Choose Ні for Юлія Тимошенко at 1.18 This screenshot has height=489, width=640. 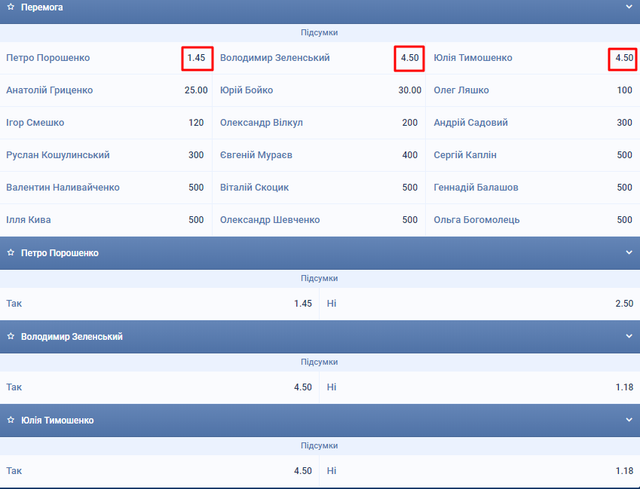point(624,470)
